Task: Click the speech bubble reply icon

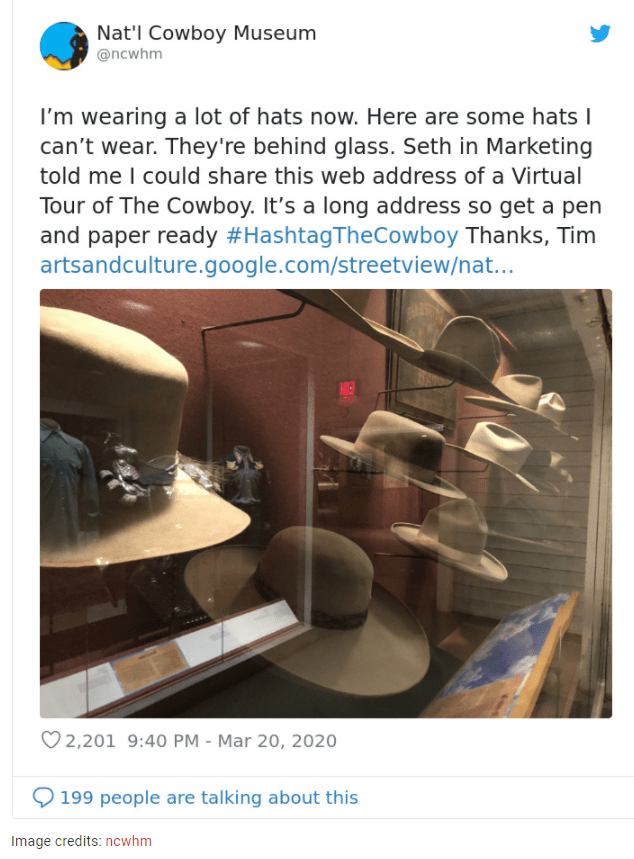Action: pyautogui.click(x=43, y=798)
